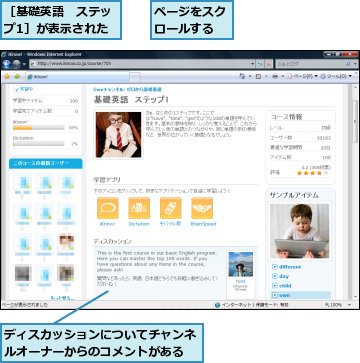
Task: Open the search provider dropdown arrow
Action: [x=354, y=64]
